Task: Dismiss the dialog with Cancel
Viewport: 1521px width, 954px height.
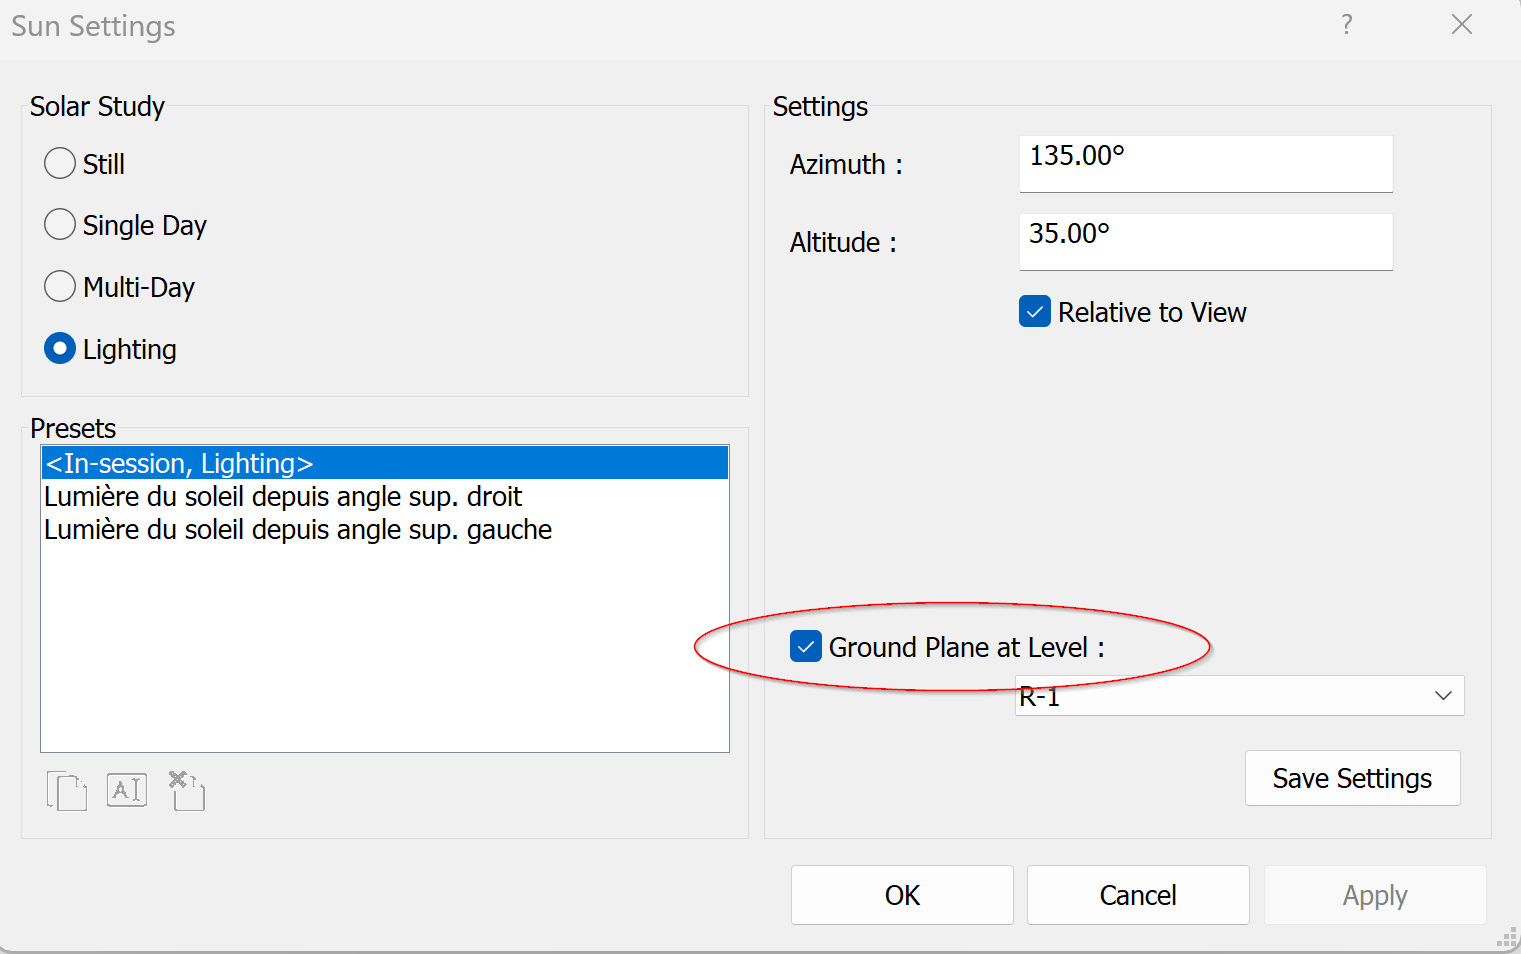Action: 1137,895
